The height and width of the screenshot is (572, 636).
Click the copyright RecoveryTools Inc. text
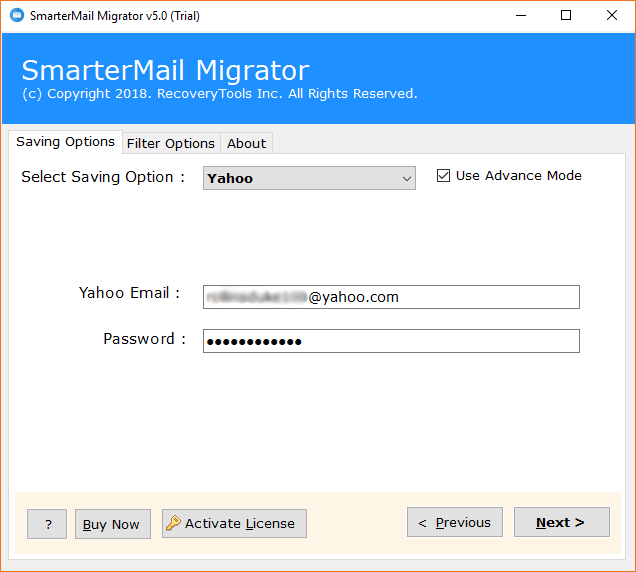219,94
